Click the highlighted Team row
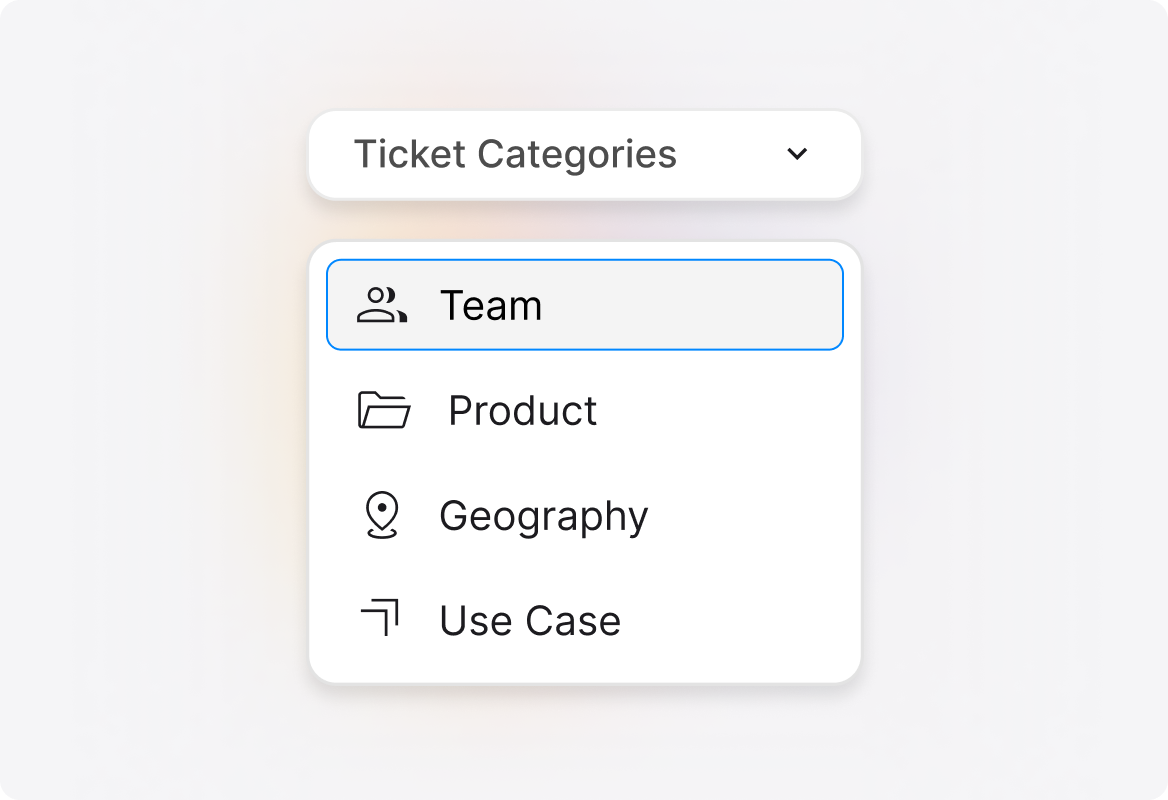The image size is (1168, 800). point(584,304)
